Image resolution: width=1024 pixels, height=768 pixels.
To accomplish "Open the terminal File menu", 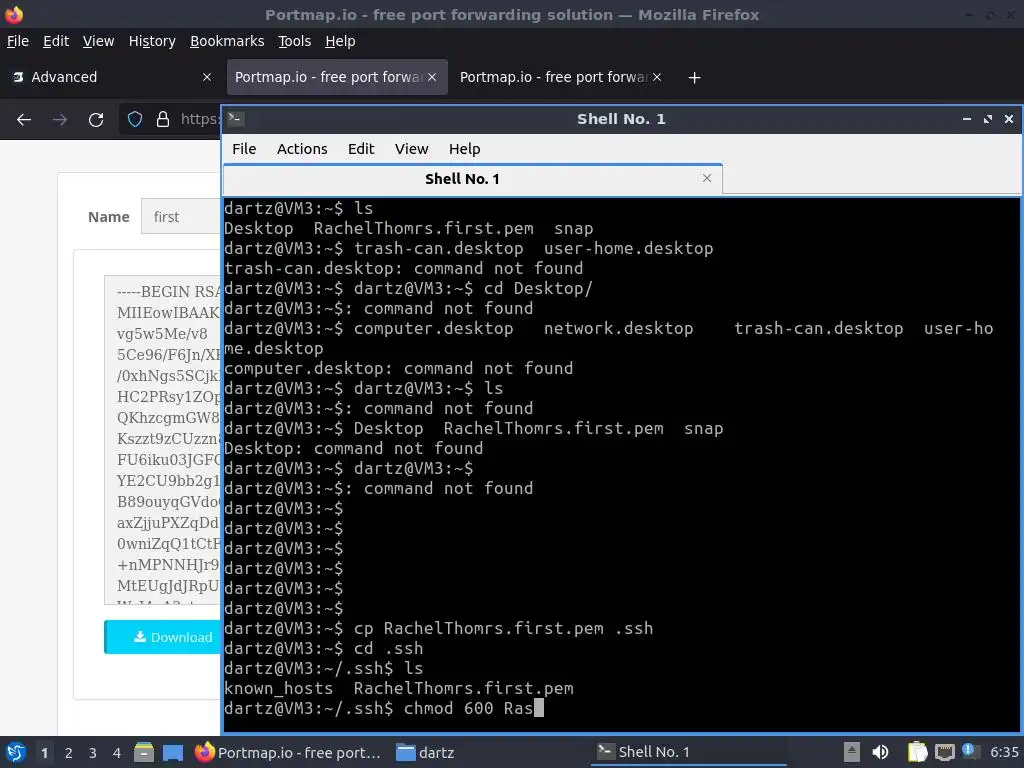I will click(244, 149).
